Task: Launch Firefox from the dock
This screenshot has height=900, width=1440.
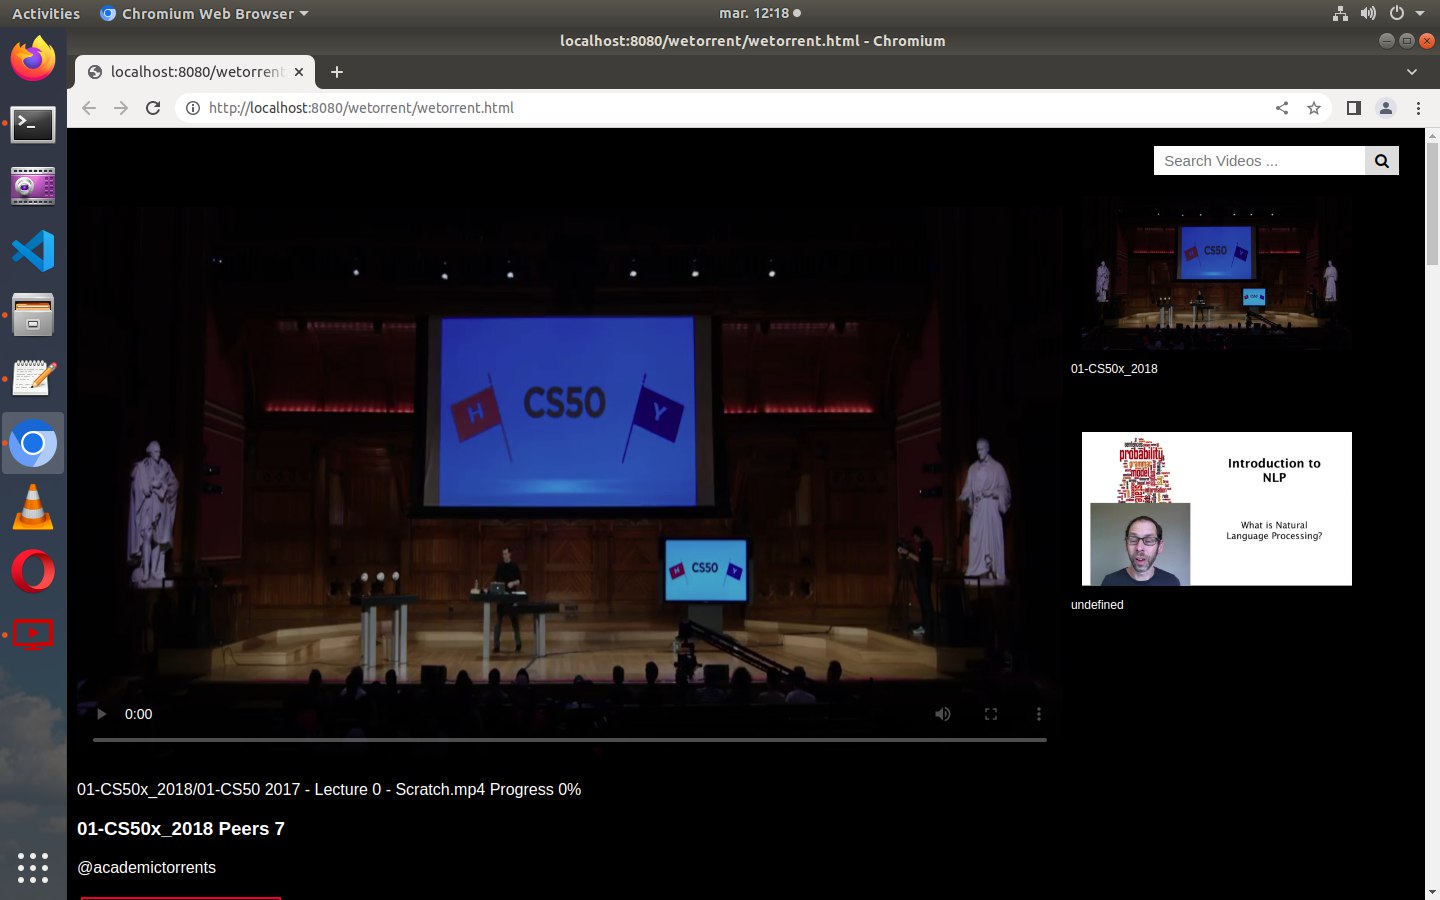Action: pos(33,58)
